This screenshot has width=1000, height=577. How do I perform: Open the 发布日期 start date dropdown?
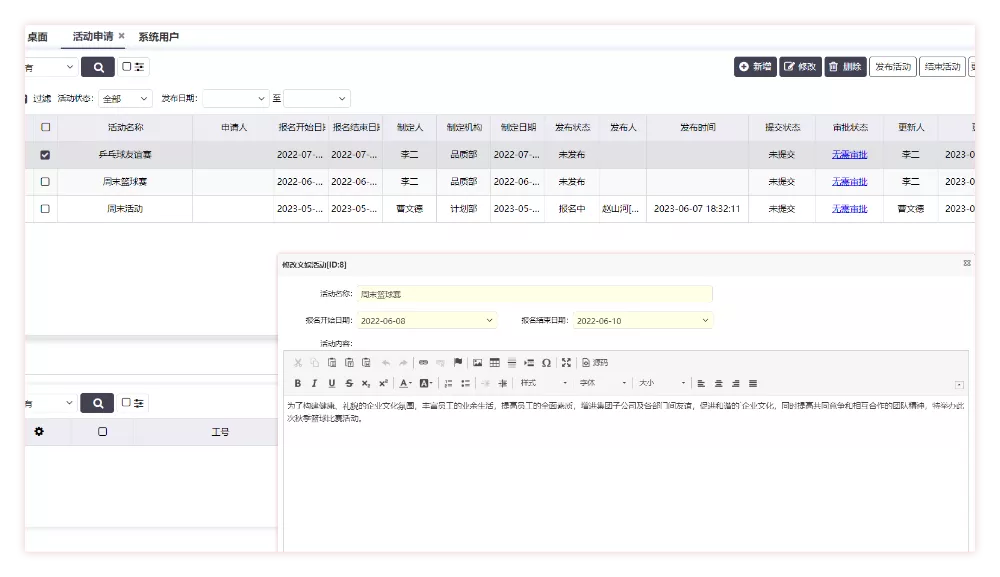click(235, 98)
